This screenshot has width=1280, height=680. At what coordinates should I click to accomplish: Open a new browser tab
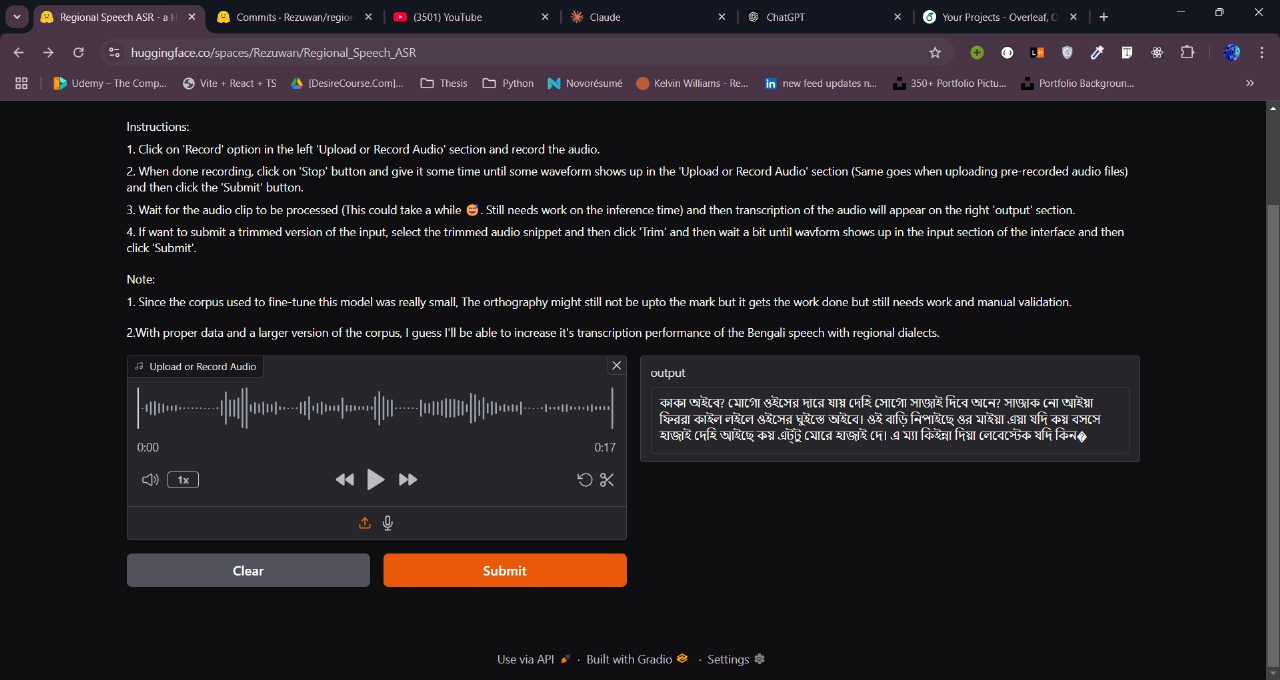(x=1104, y=17)
